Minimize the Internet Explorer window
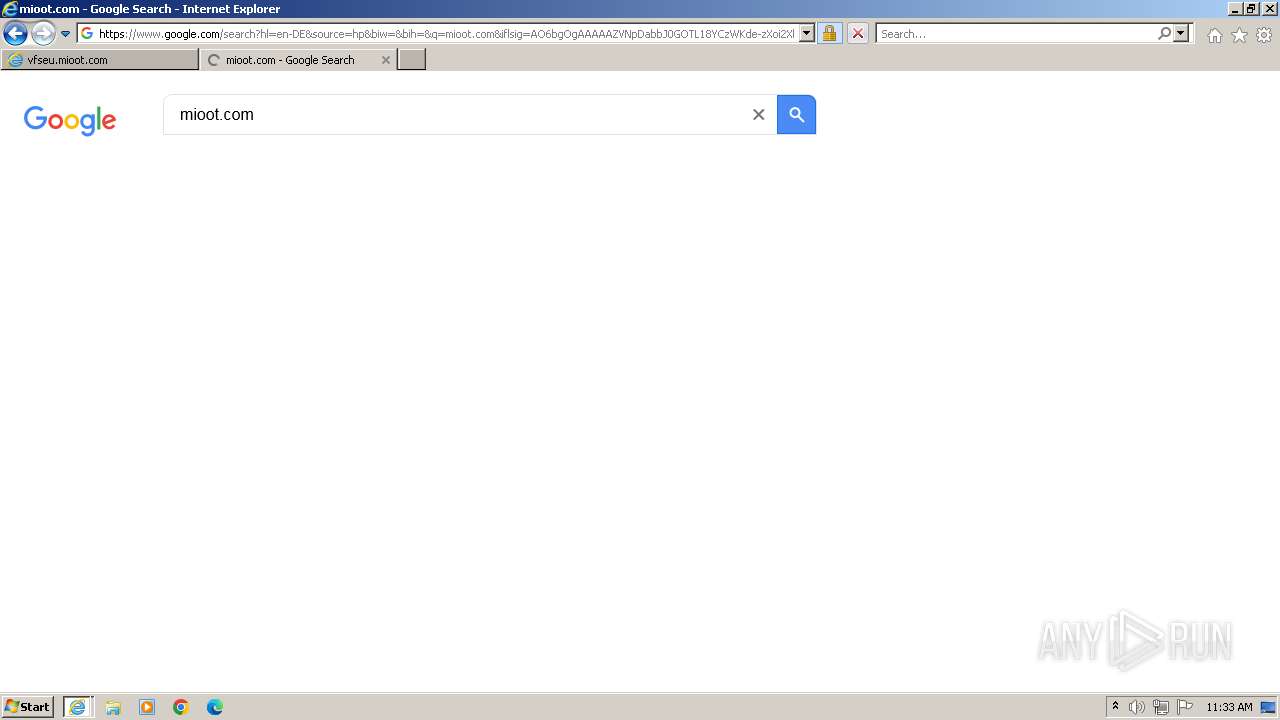Screen dimensions: 1280x720 pyautogui.click(x=1235, y=8)
